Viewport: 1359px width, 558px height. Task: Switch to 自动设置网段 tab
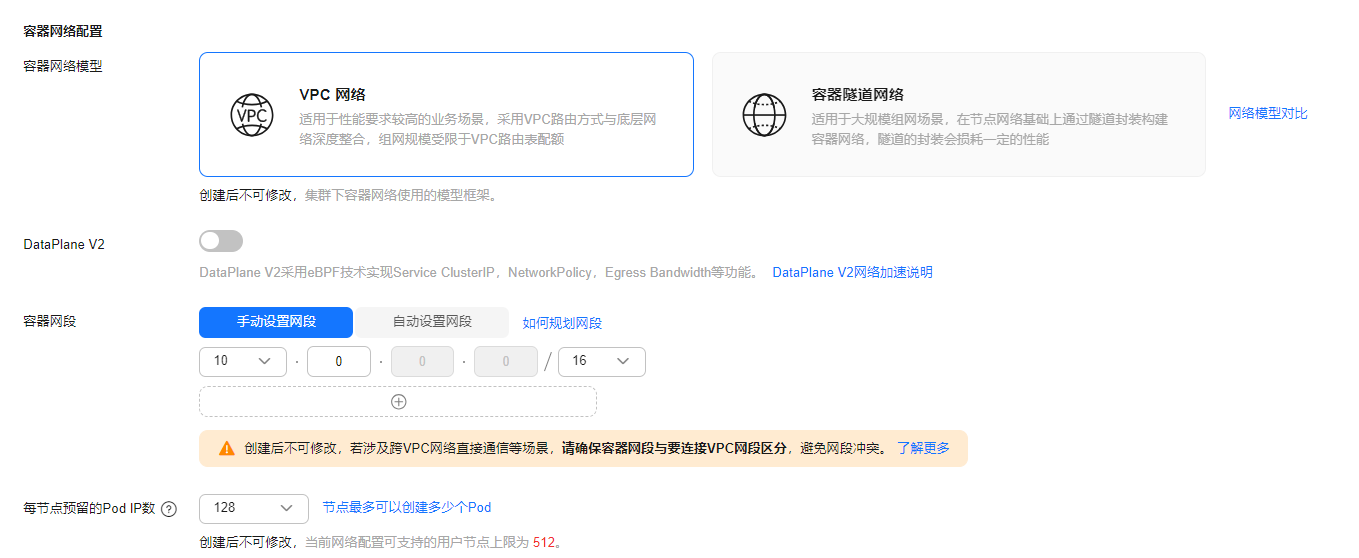coord(432,322)
